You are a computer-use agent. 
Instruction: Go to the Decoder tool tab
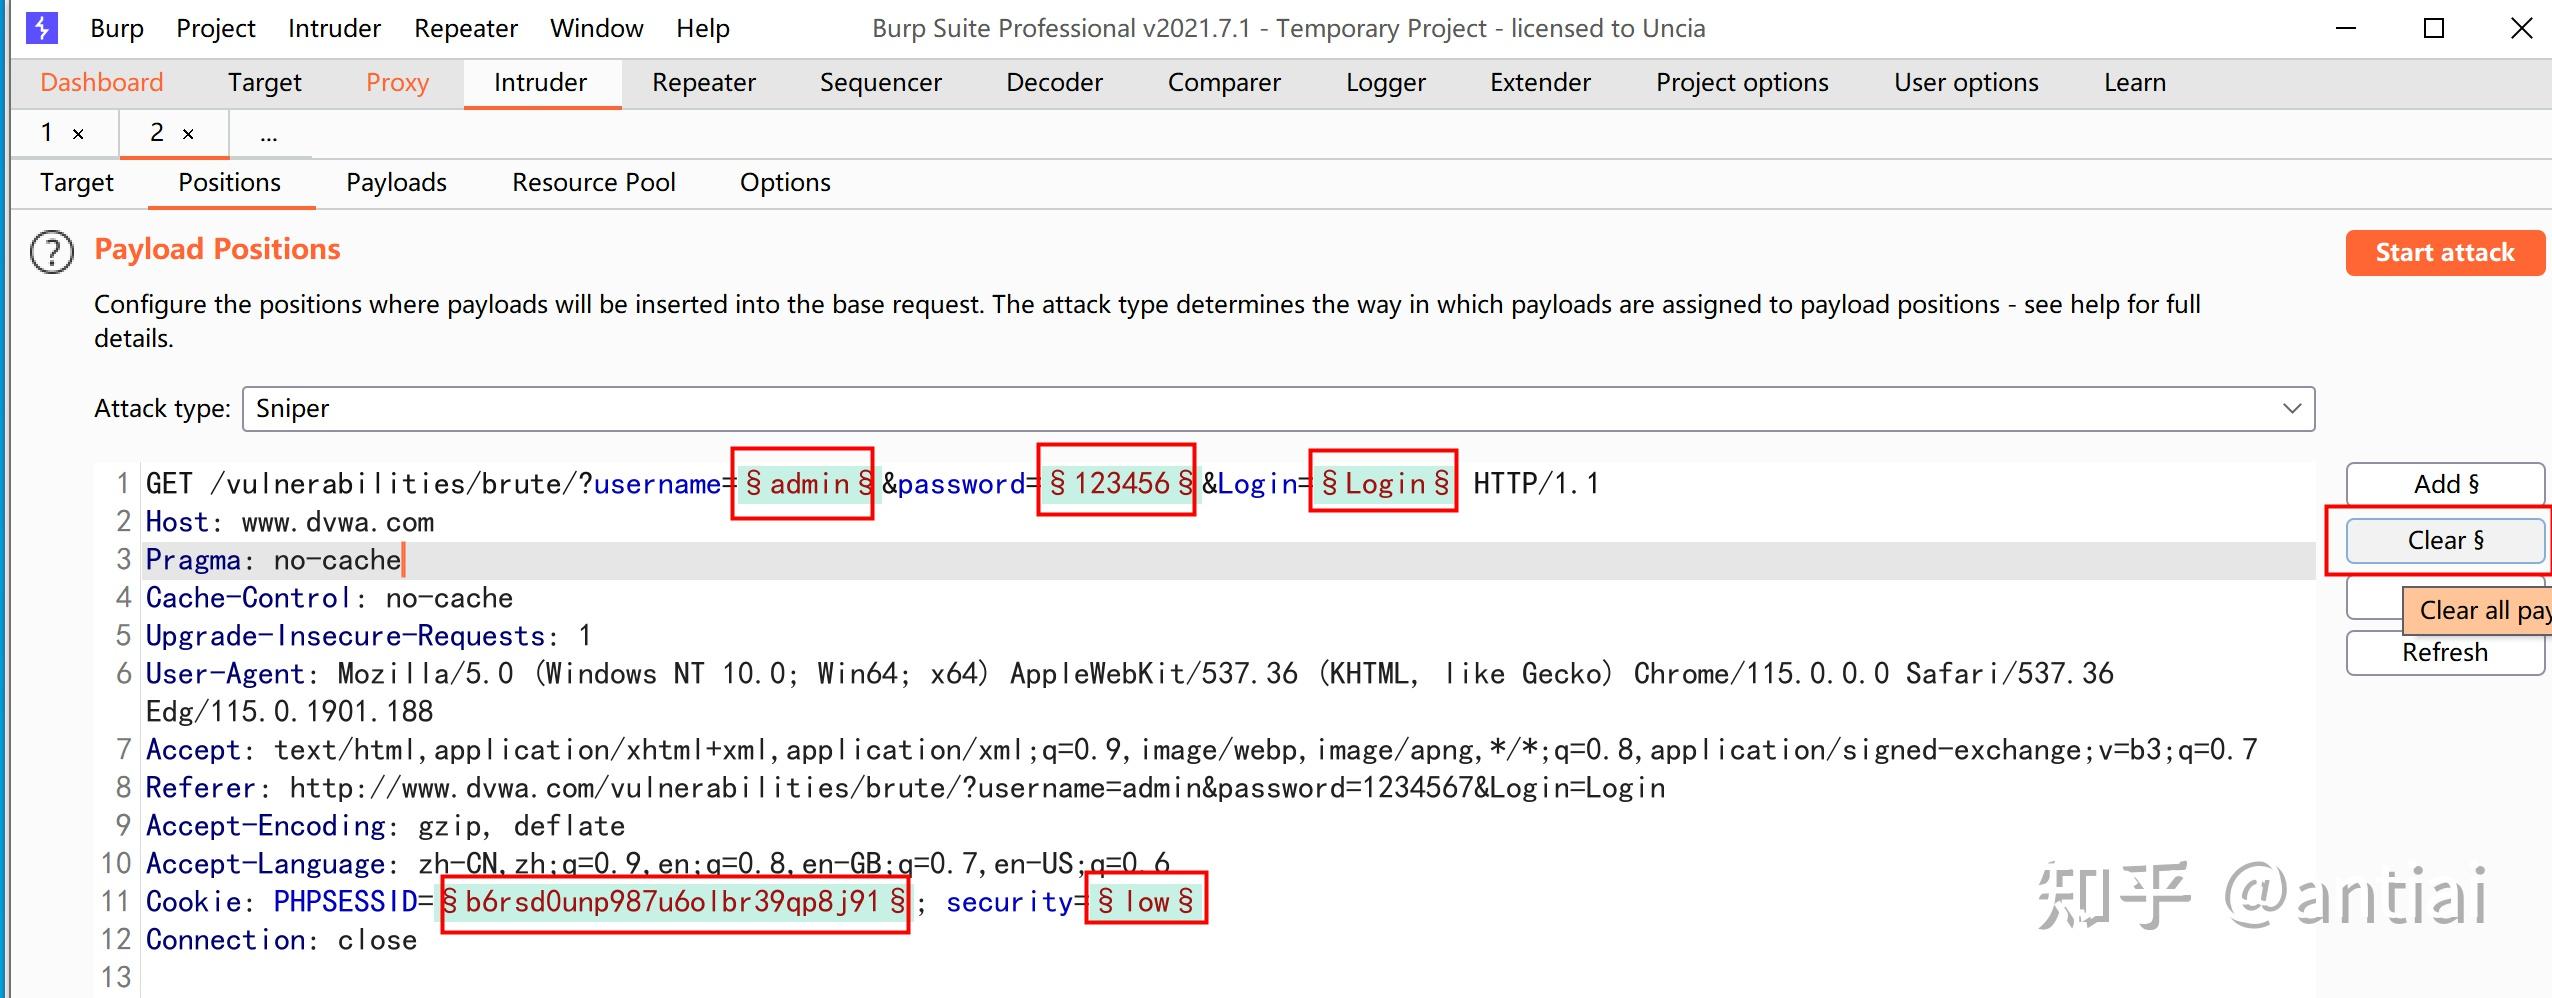click(x=1054, y=83)
